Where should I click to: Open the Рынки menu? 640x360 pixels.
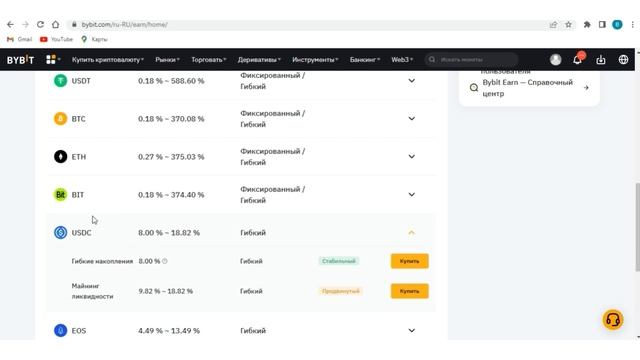[167, 60]
